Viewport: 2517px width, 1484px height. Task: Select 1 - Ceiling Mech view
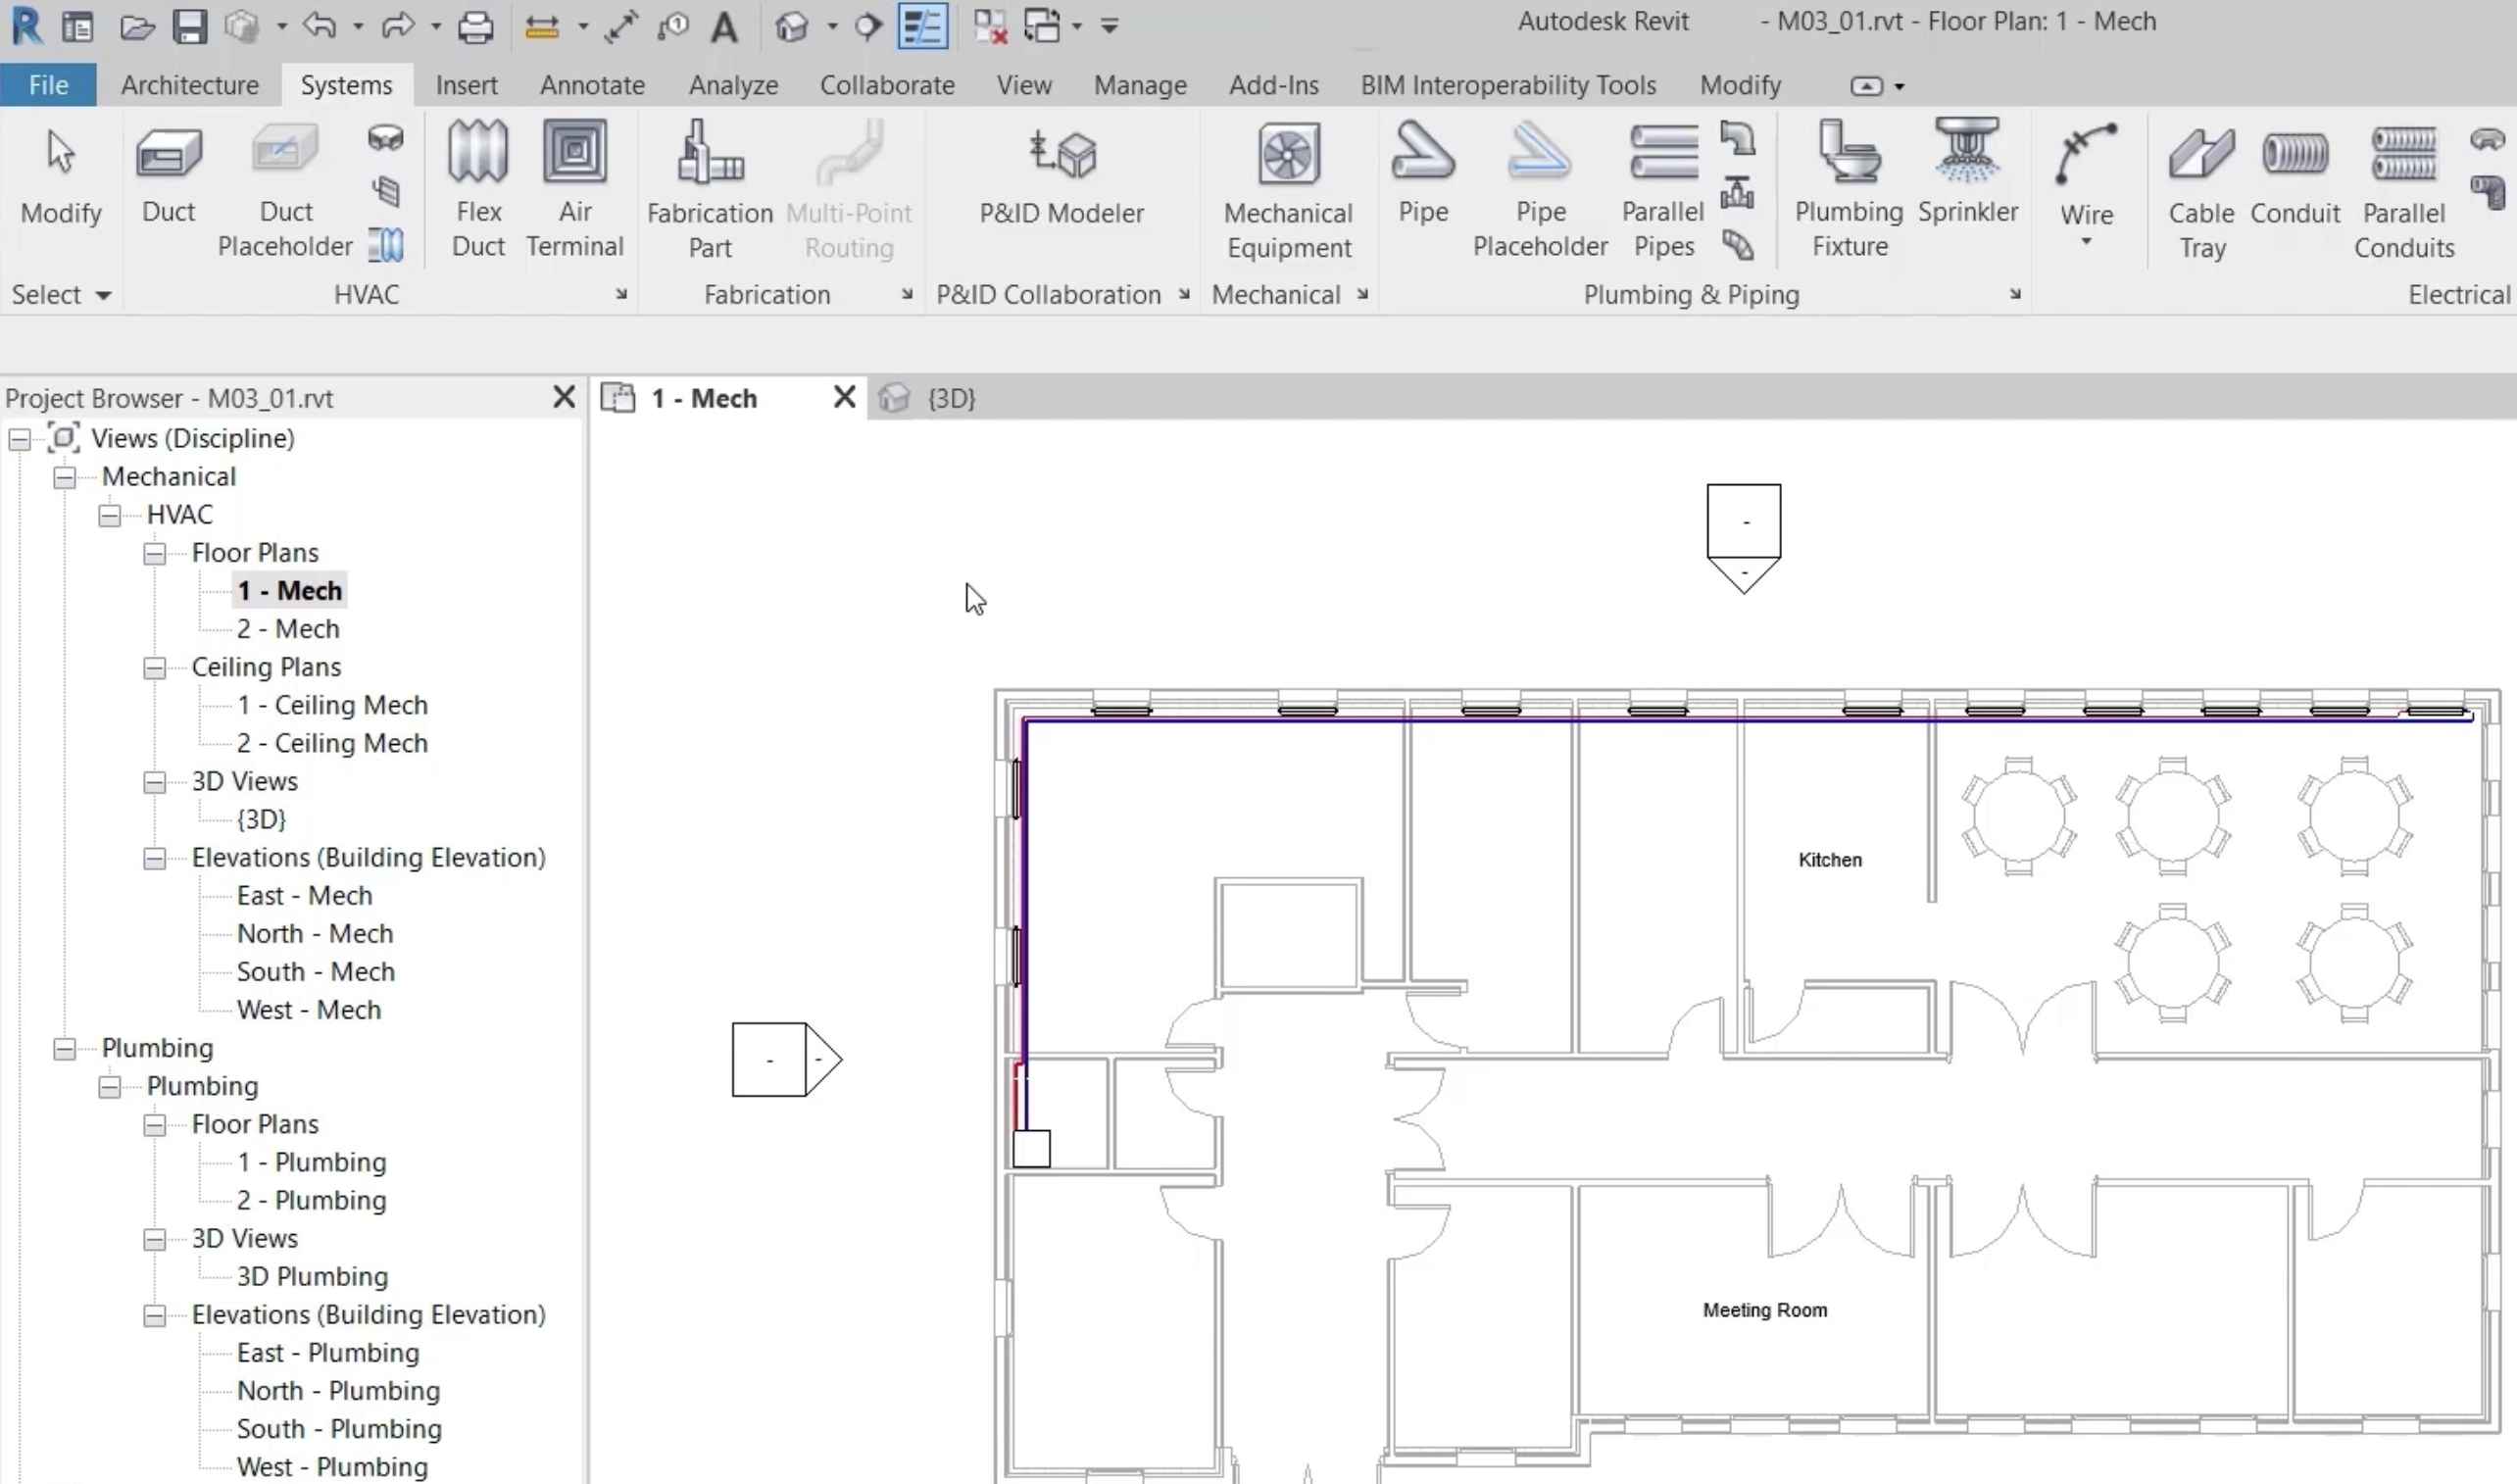tap(332, 705)
